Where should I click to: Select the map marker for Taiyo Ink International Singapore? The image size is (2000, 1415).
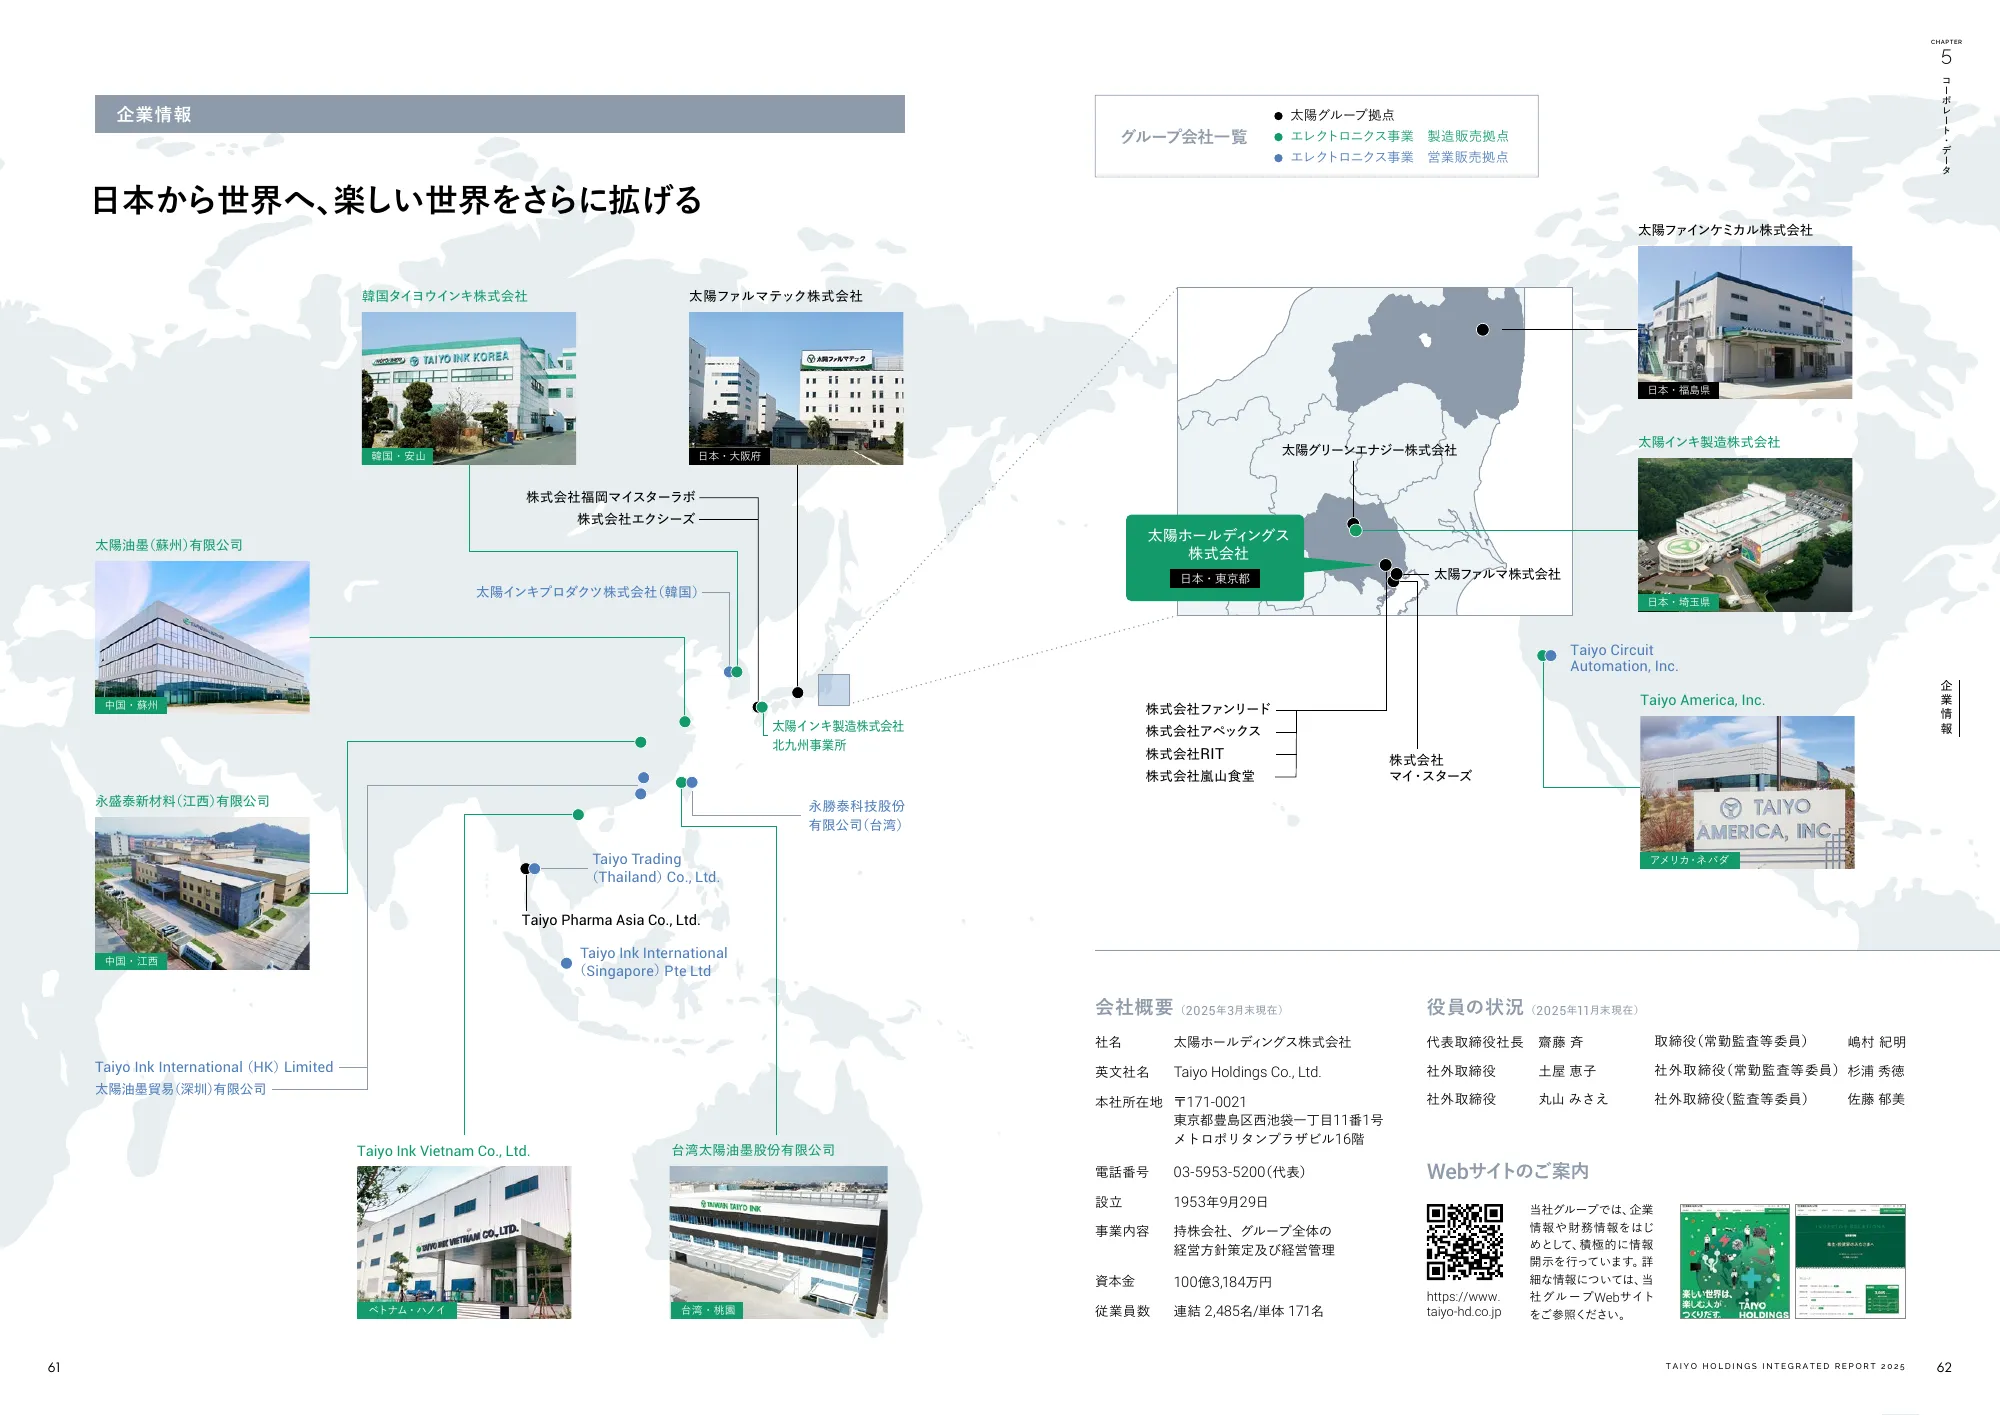tap(566, 963)
